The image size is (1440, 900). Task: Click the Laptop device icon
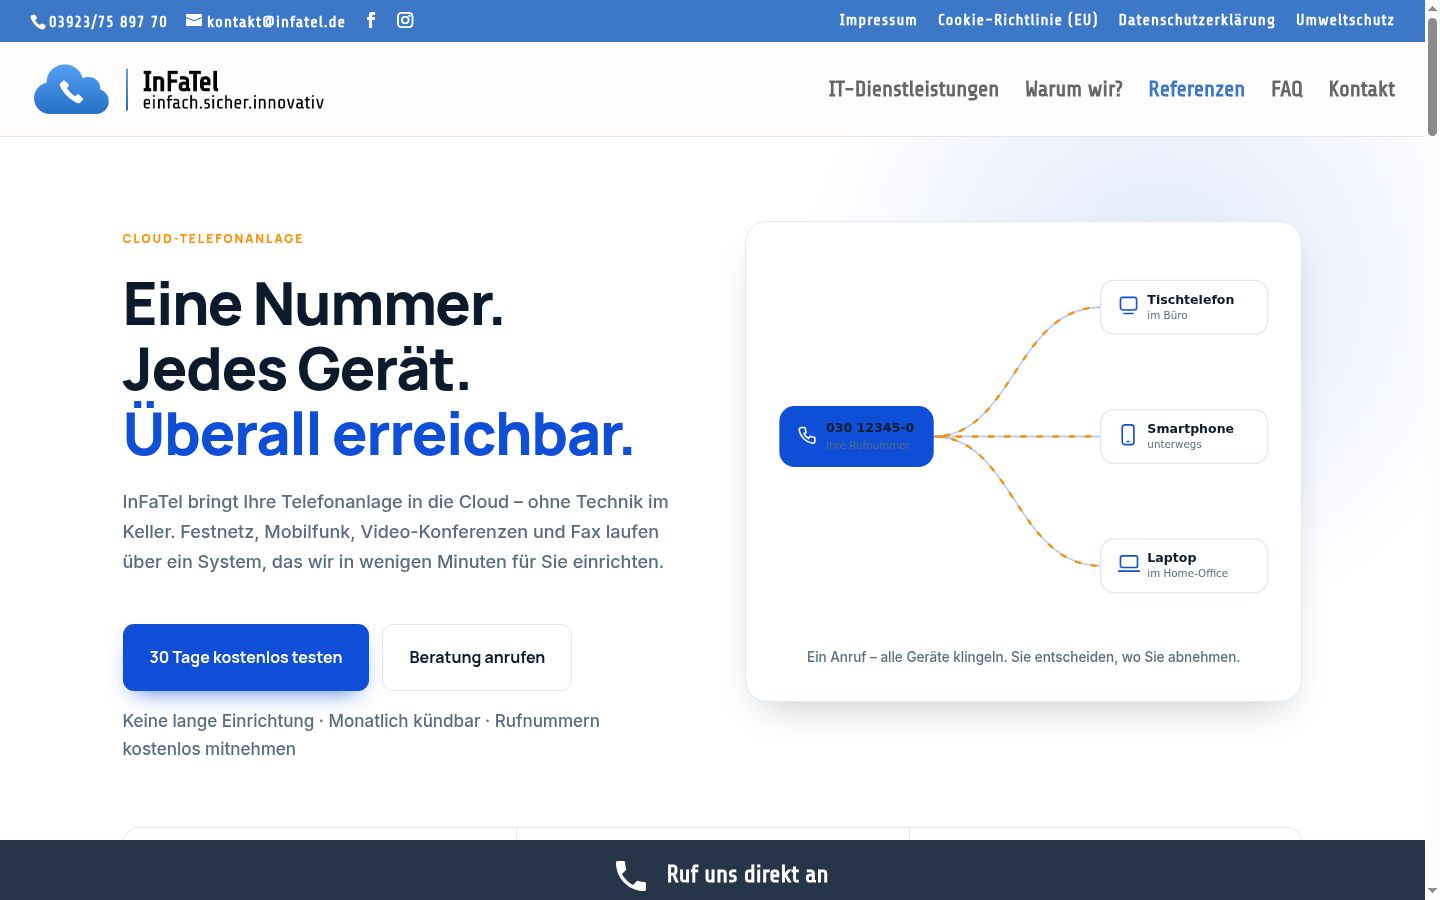(x=1128, y=564)
